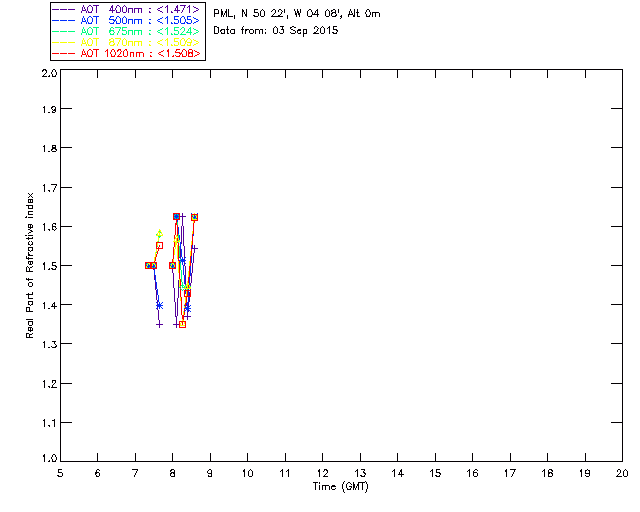Click the 12 hour x-axis label
This screenshot has height=512, width=640.
(x=322, y=473)
